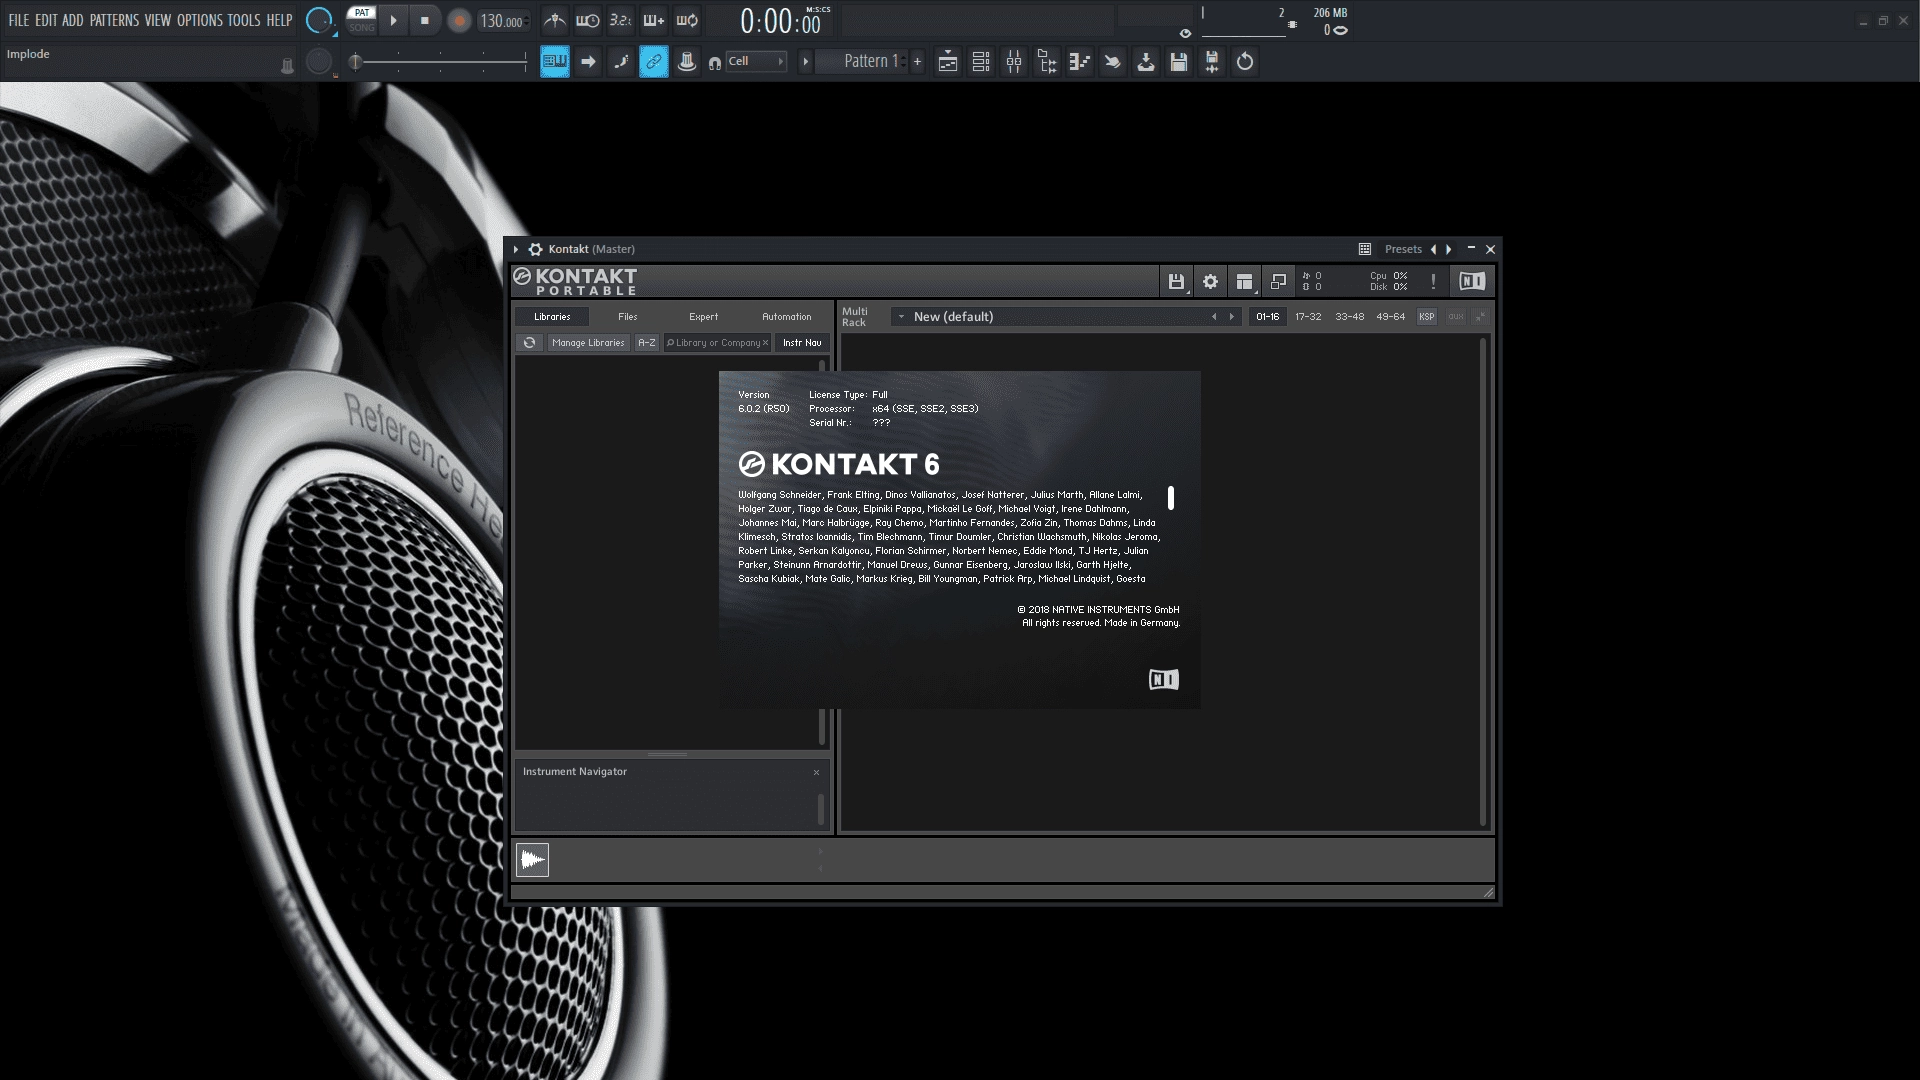Toggle the metronome icon
The width and height of the screenshot is (1920, 1080).
tap(554, 20)
